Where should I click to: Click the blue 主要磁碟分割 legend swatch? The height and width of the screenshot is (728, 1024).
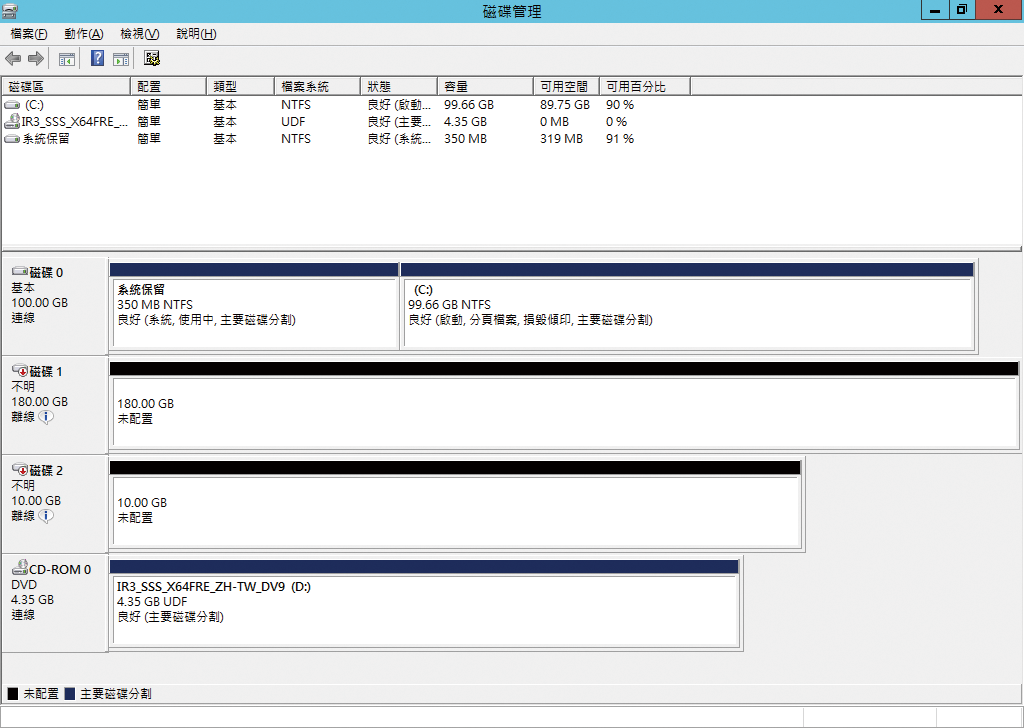point(69,693)
